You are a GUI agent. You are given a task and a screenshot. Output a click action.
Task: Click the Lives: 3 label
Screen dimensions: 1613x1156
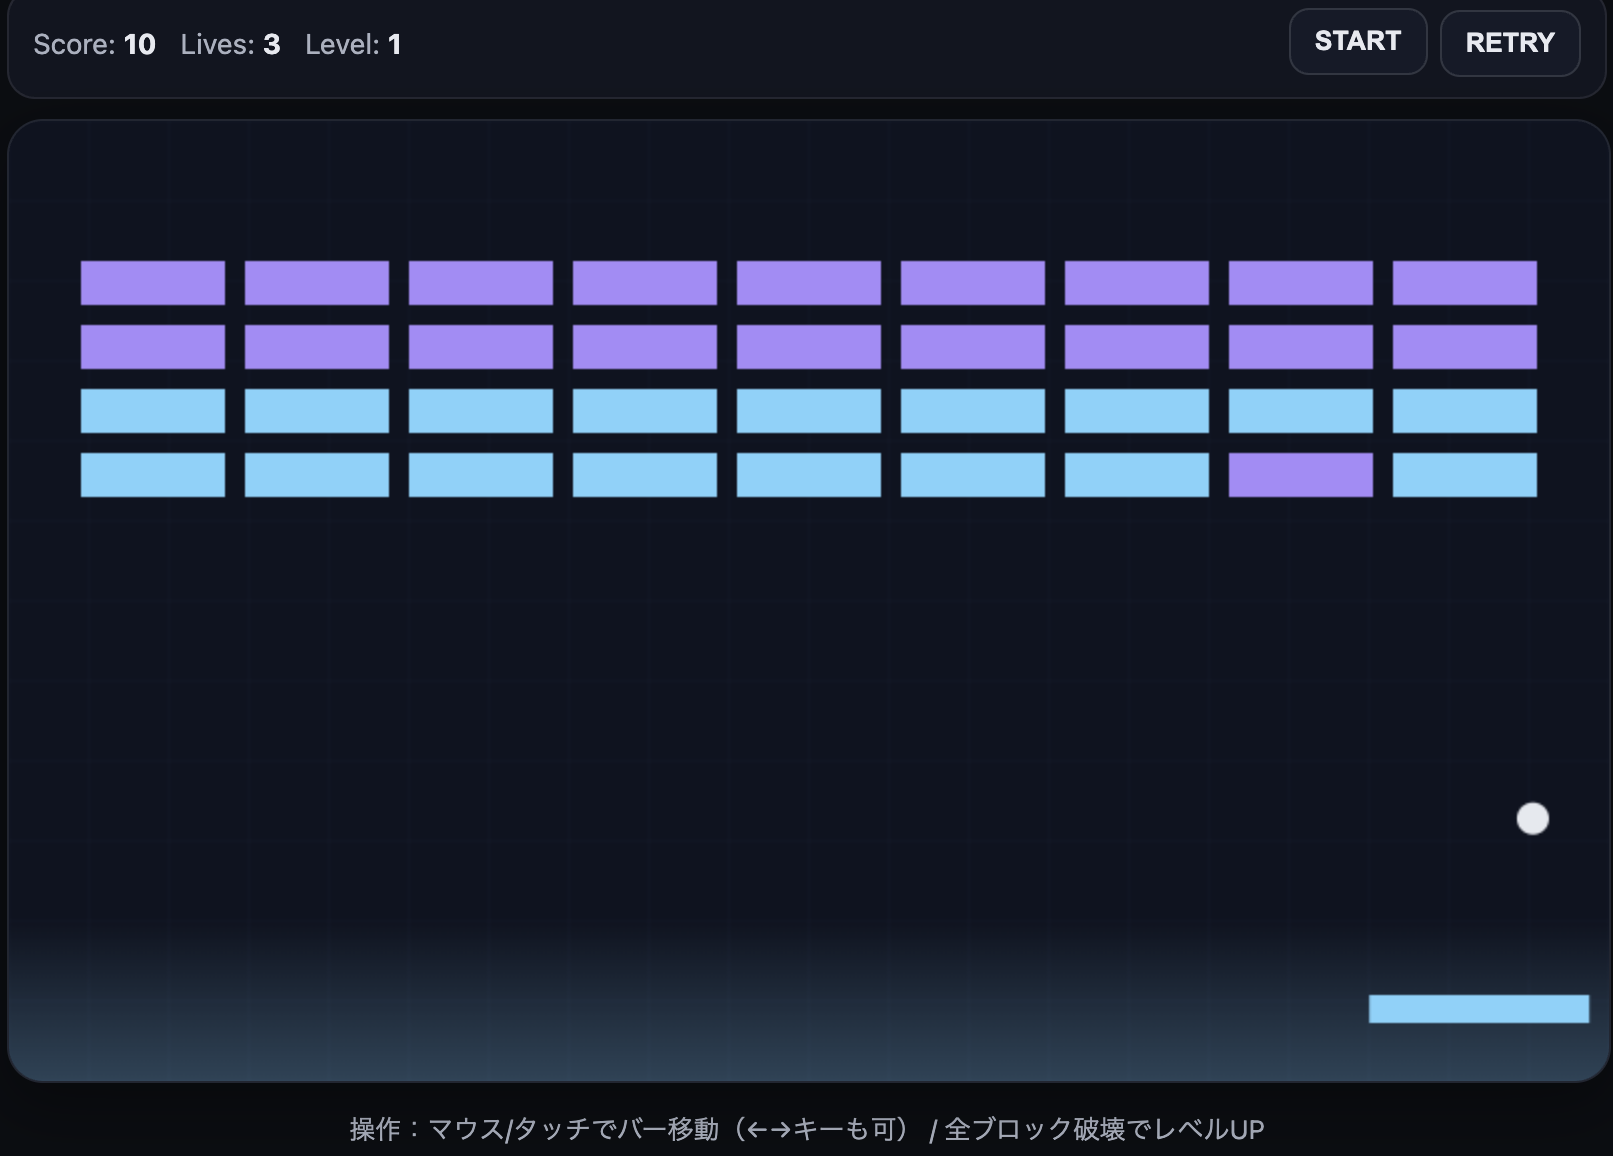[230, 44]
